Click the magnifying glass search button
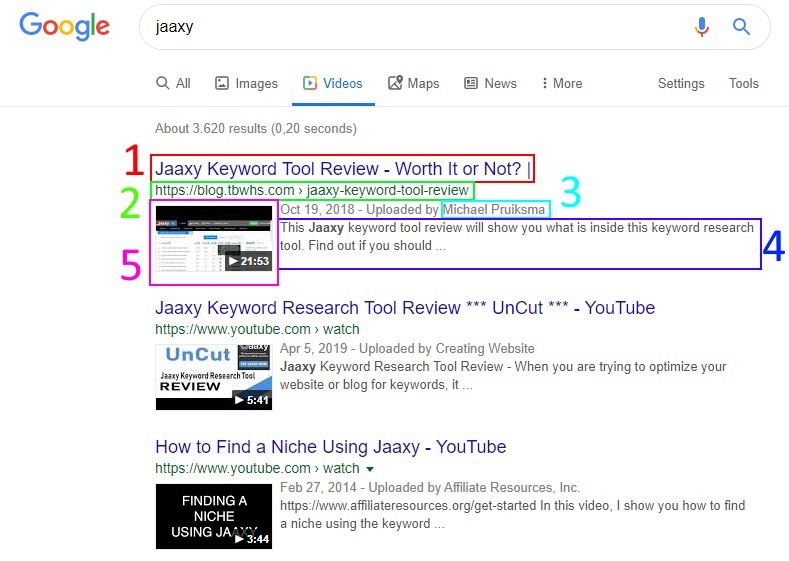 pos(741,26)
